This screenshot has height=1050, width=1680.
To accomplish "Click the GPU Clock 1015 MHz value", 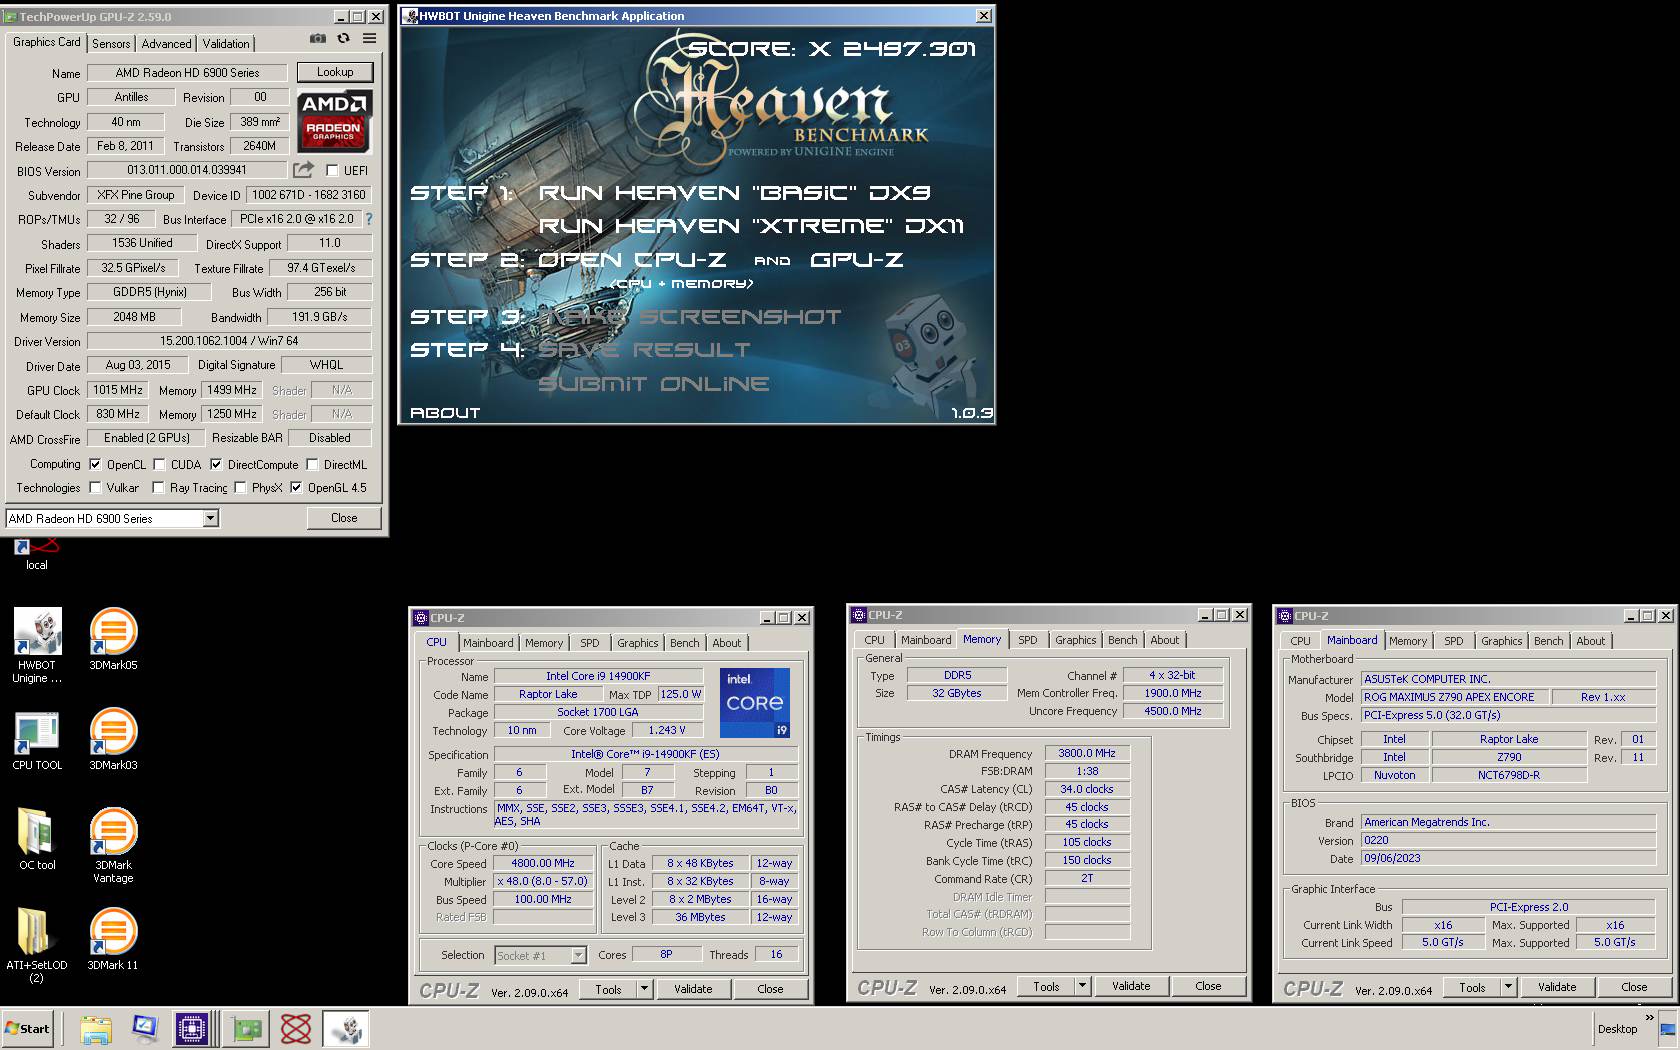I will (x=119, y=390).
